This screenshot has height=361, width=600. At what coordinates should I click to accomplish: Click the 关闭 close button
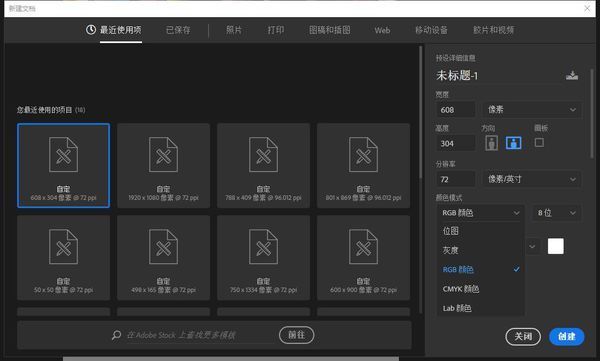click(523, 336)
